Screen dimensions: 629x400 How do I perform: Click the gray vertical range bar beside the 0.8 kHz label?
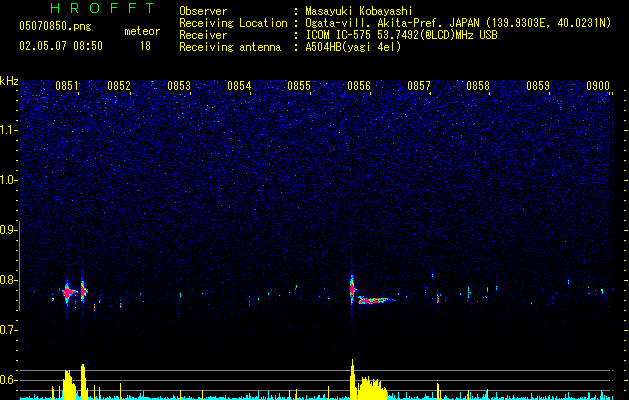20,266
